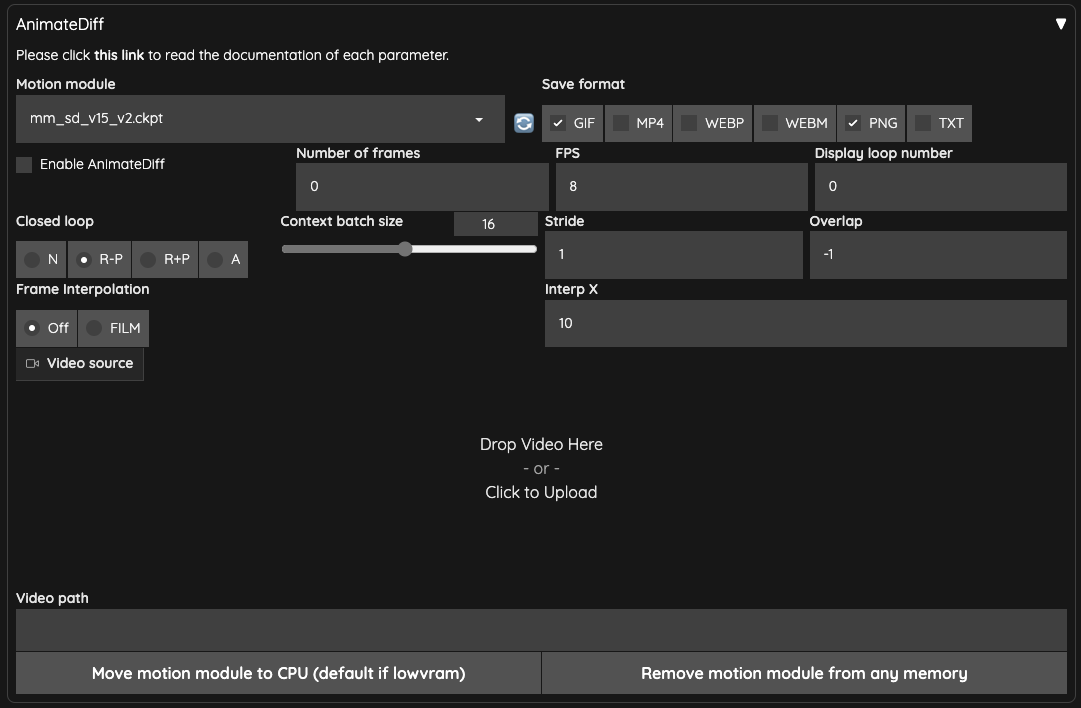The height and width of the screenshot is (708, 1081).
Task: Uncheck the GIF save format
Action: pyautogui.click(x=557, y=122)
